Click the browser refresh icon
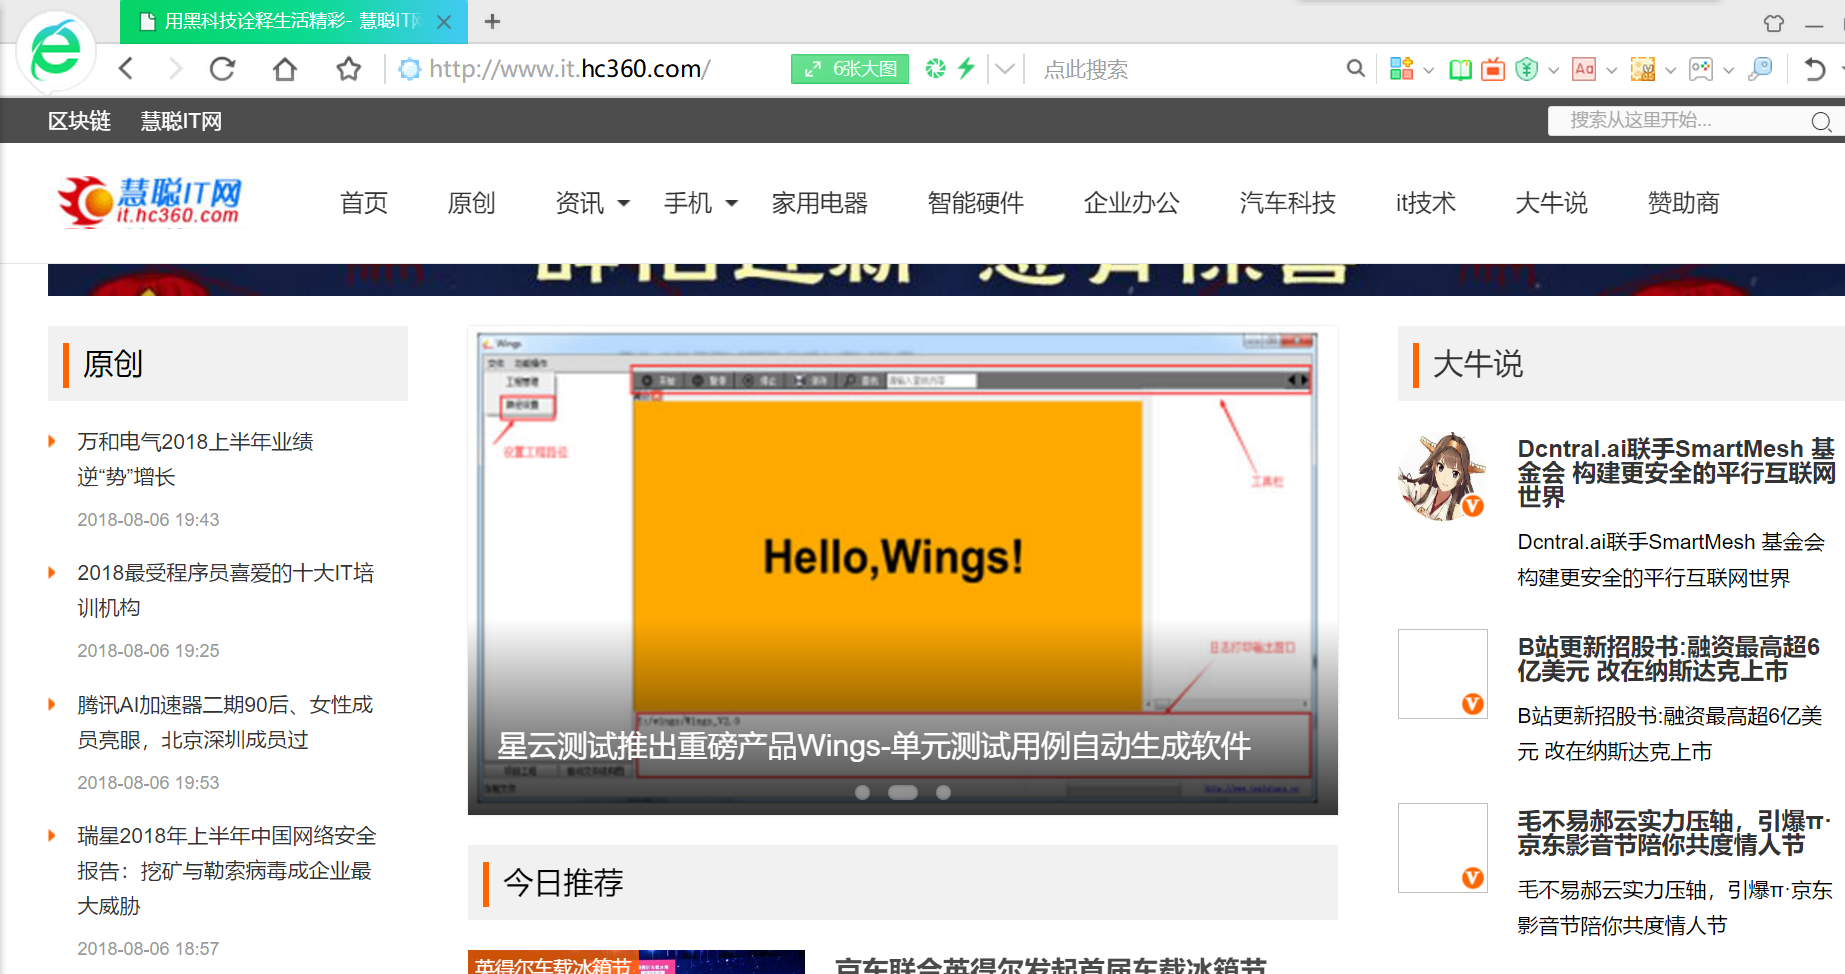1845x974 pixels. tap(222, 69)
